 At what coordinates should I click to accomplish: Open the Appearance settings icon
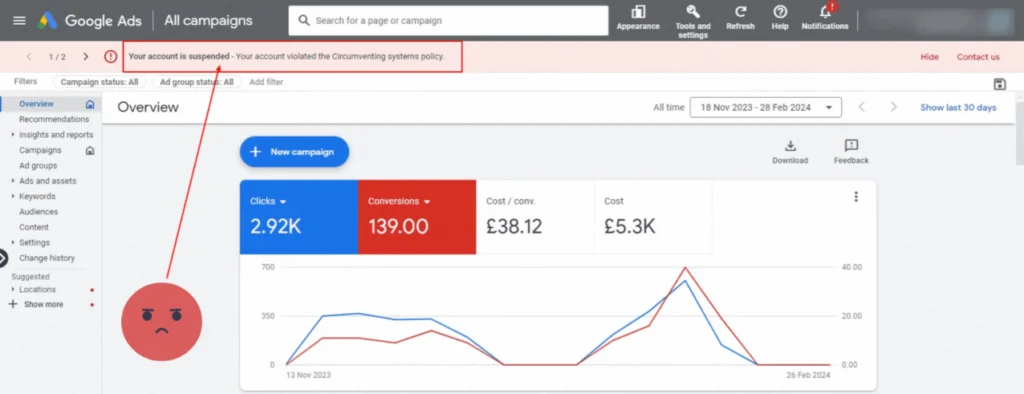638,12
